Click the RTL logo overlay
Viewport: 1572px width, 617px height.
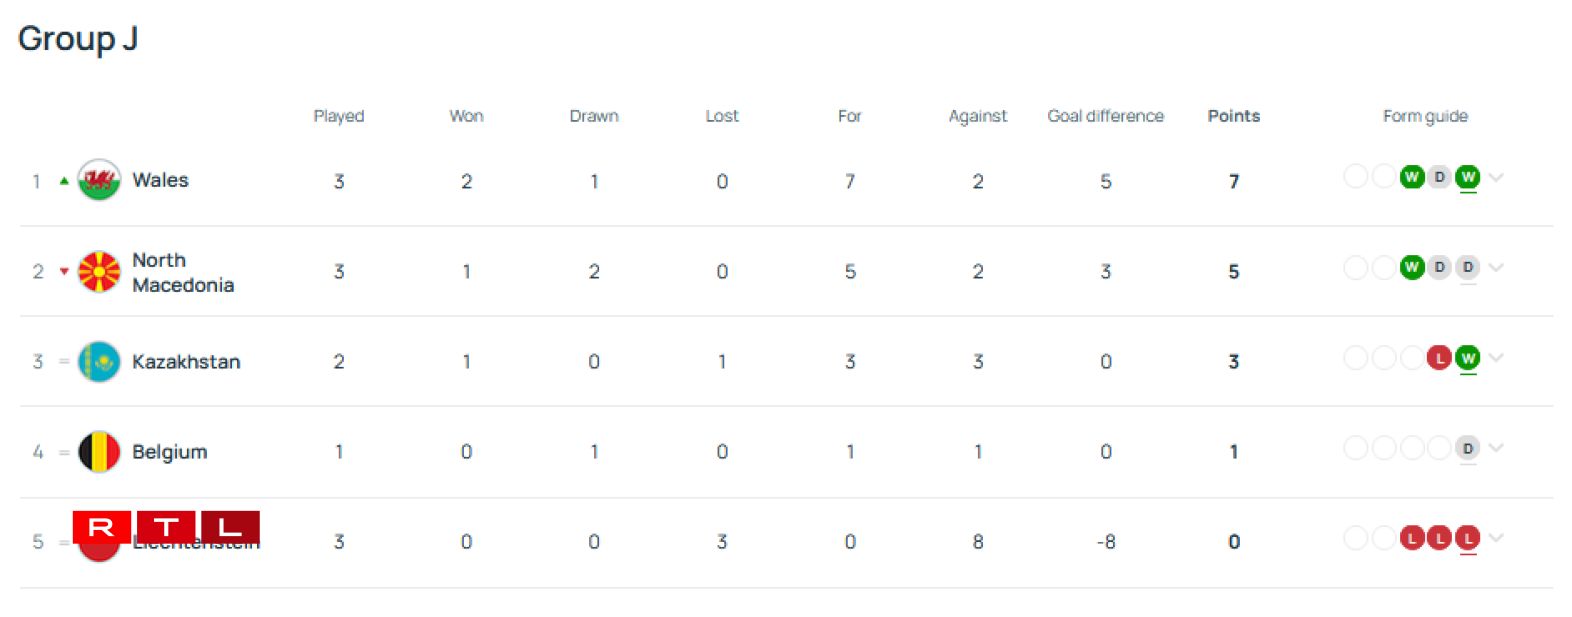[x=166, y=527]
